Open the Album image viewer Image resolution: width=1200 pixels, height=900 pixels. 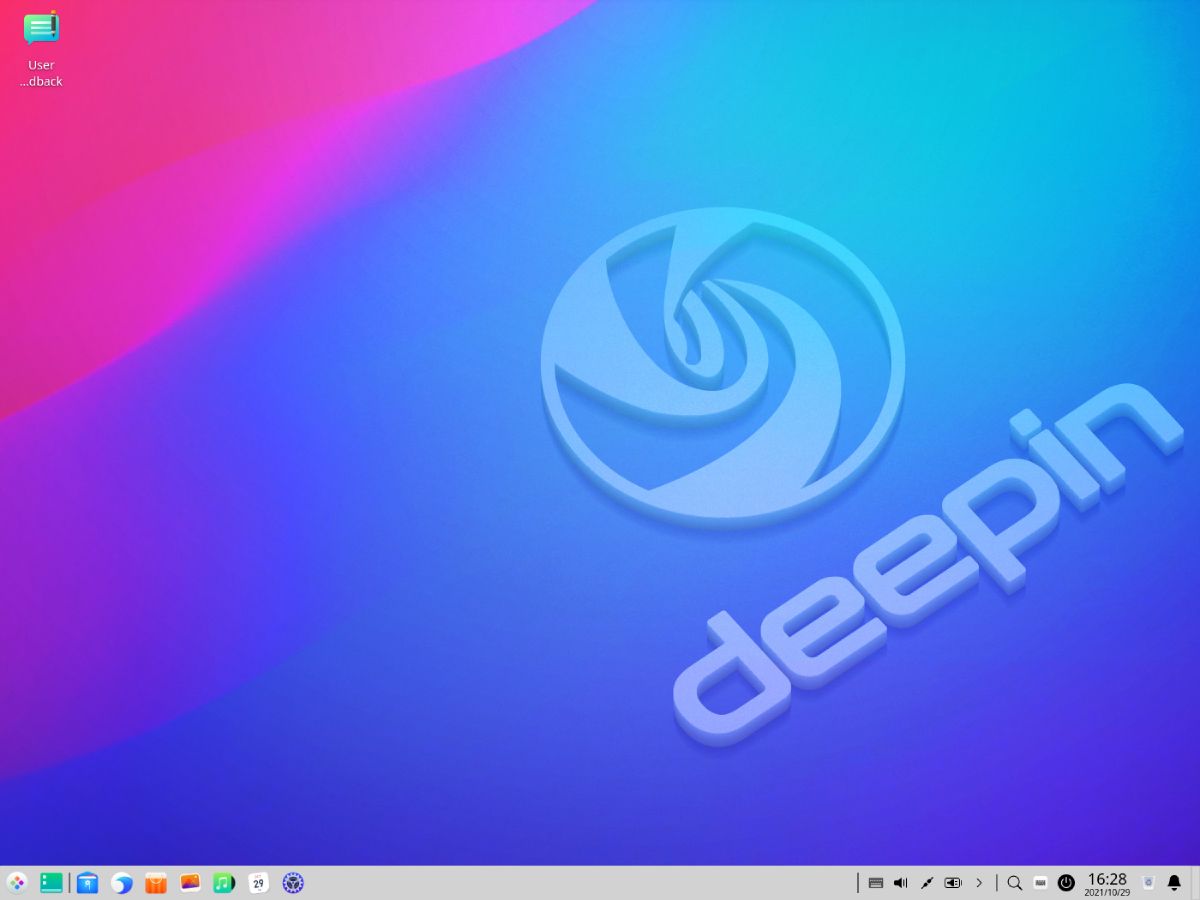coord(189,883)
